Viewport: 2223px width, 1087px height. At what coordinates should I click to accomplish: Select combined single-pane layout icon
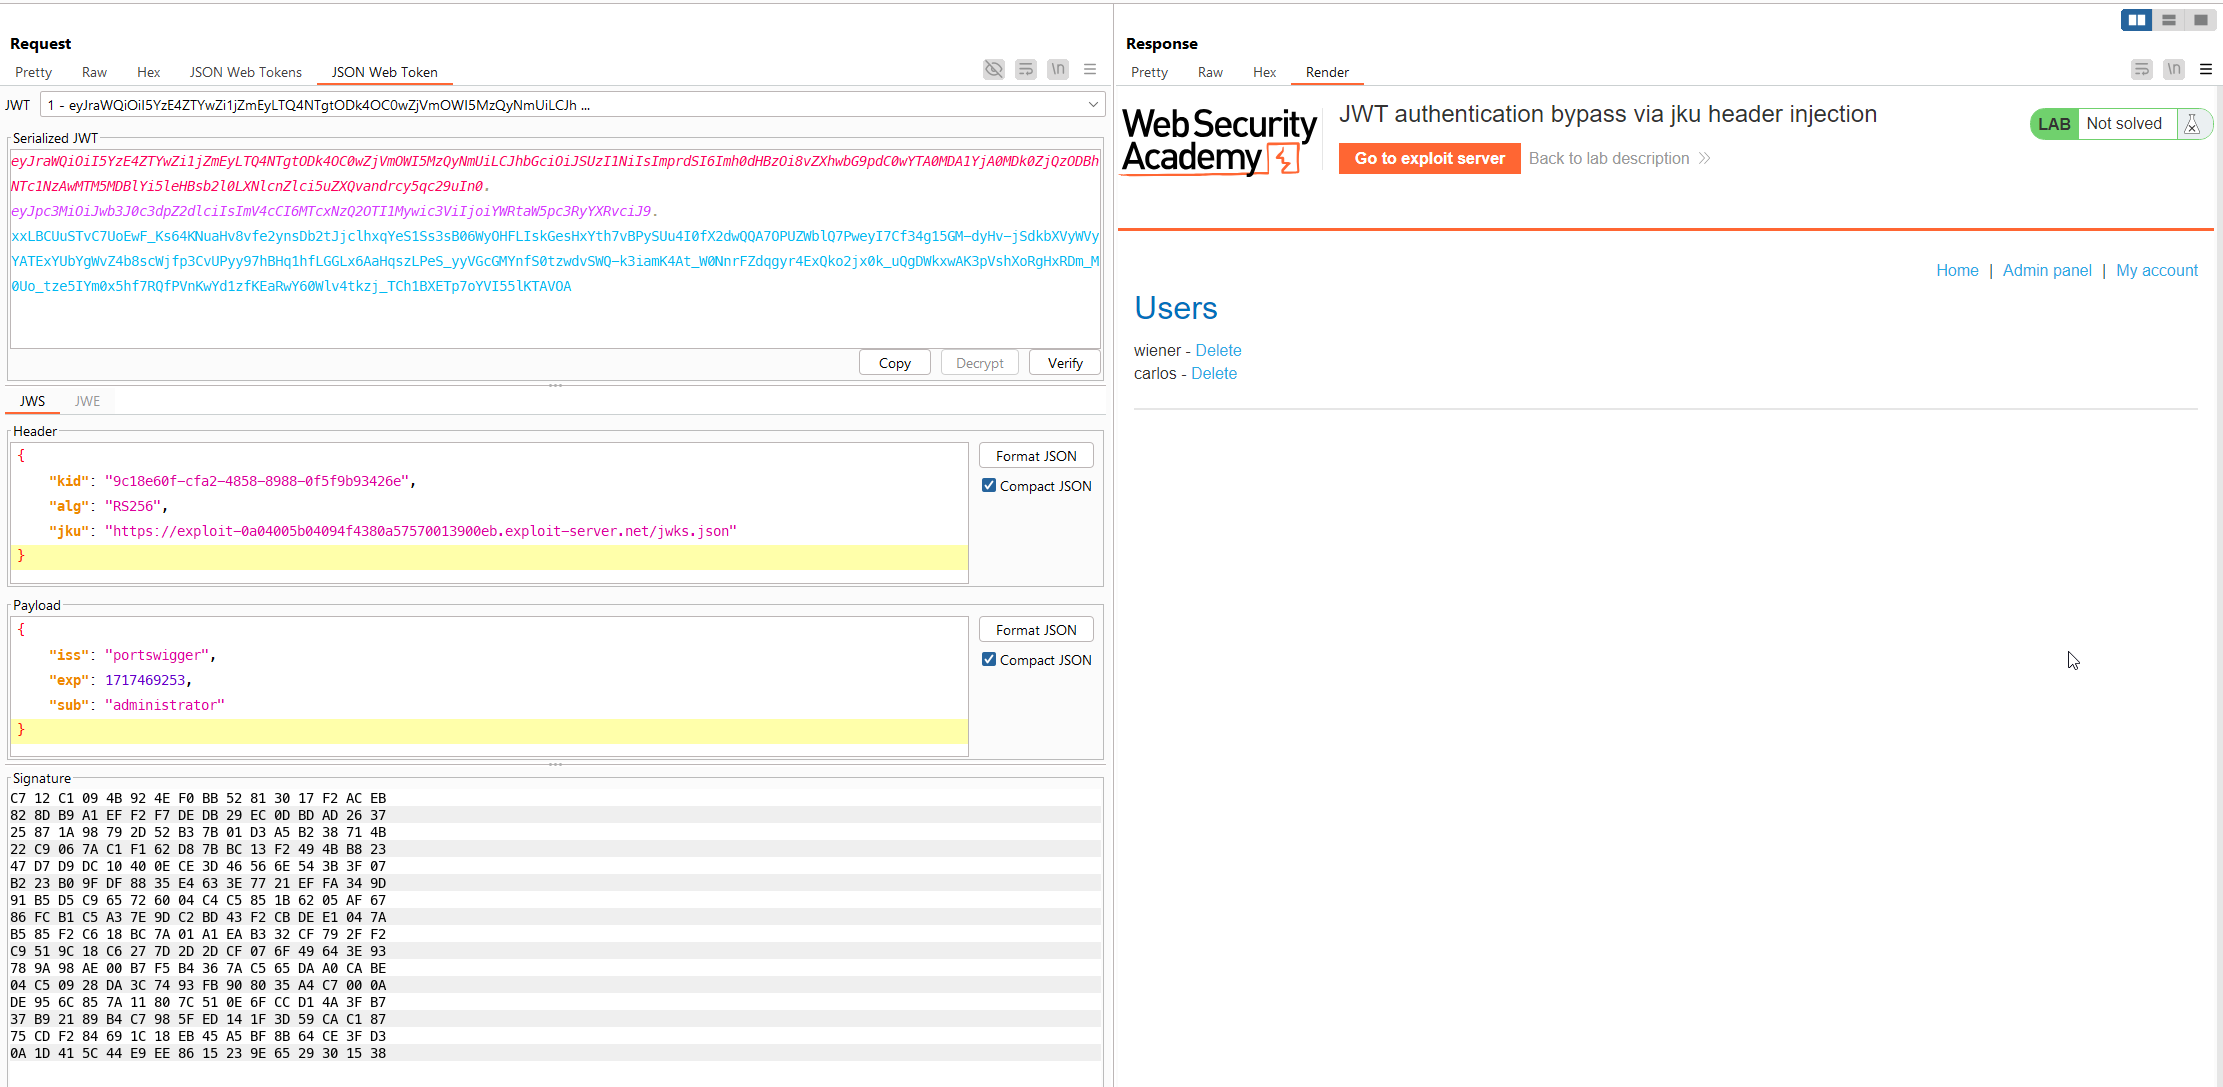(x=2200, y=20)
